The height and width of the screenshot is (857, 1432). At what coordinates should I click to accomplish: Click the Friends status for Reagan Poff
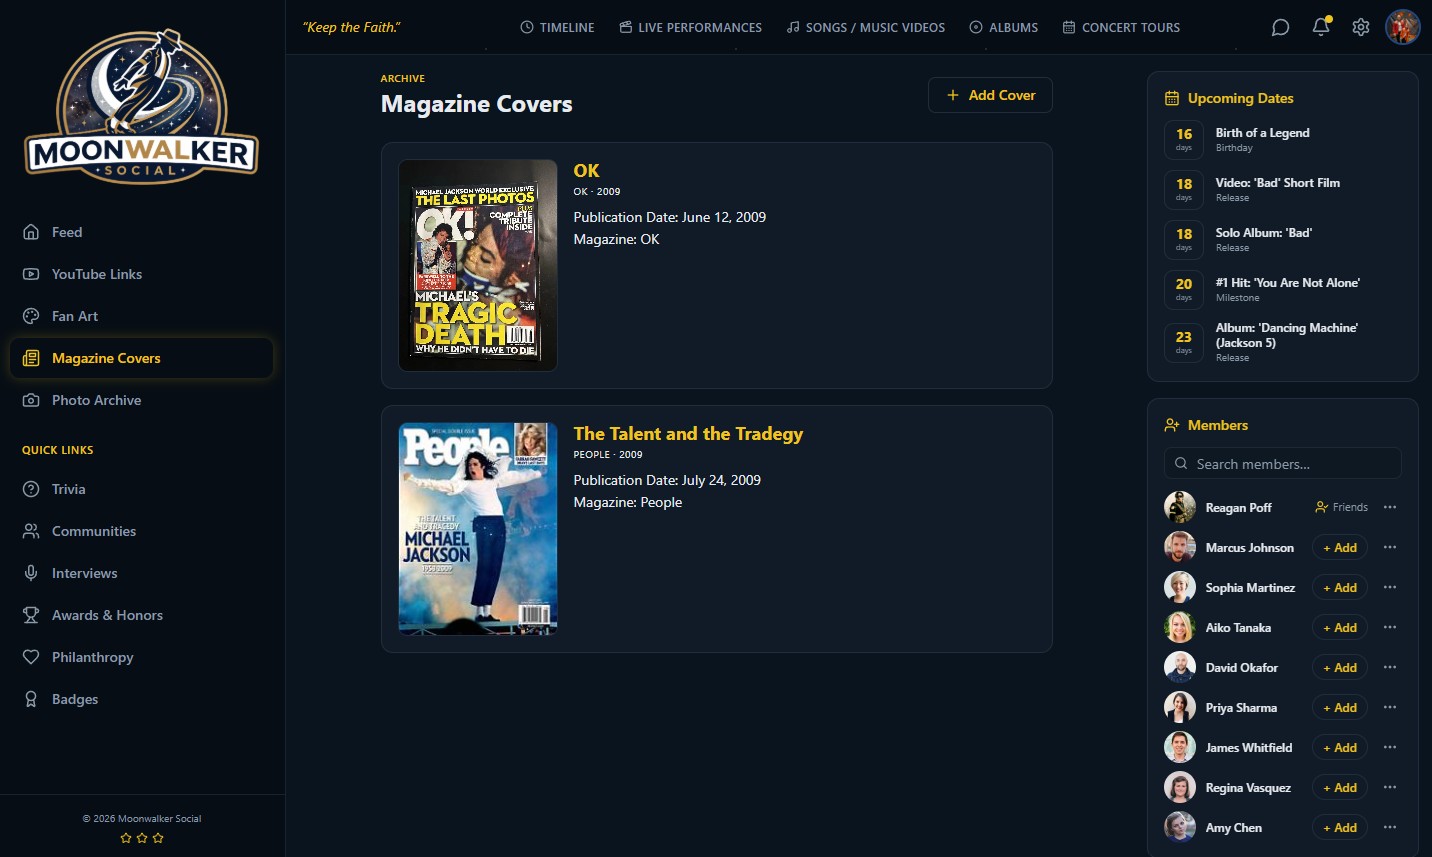pyautogui.click(x=1341, y=507)
